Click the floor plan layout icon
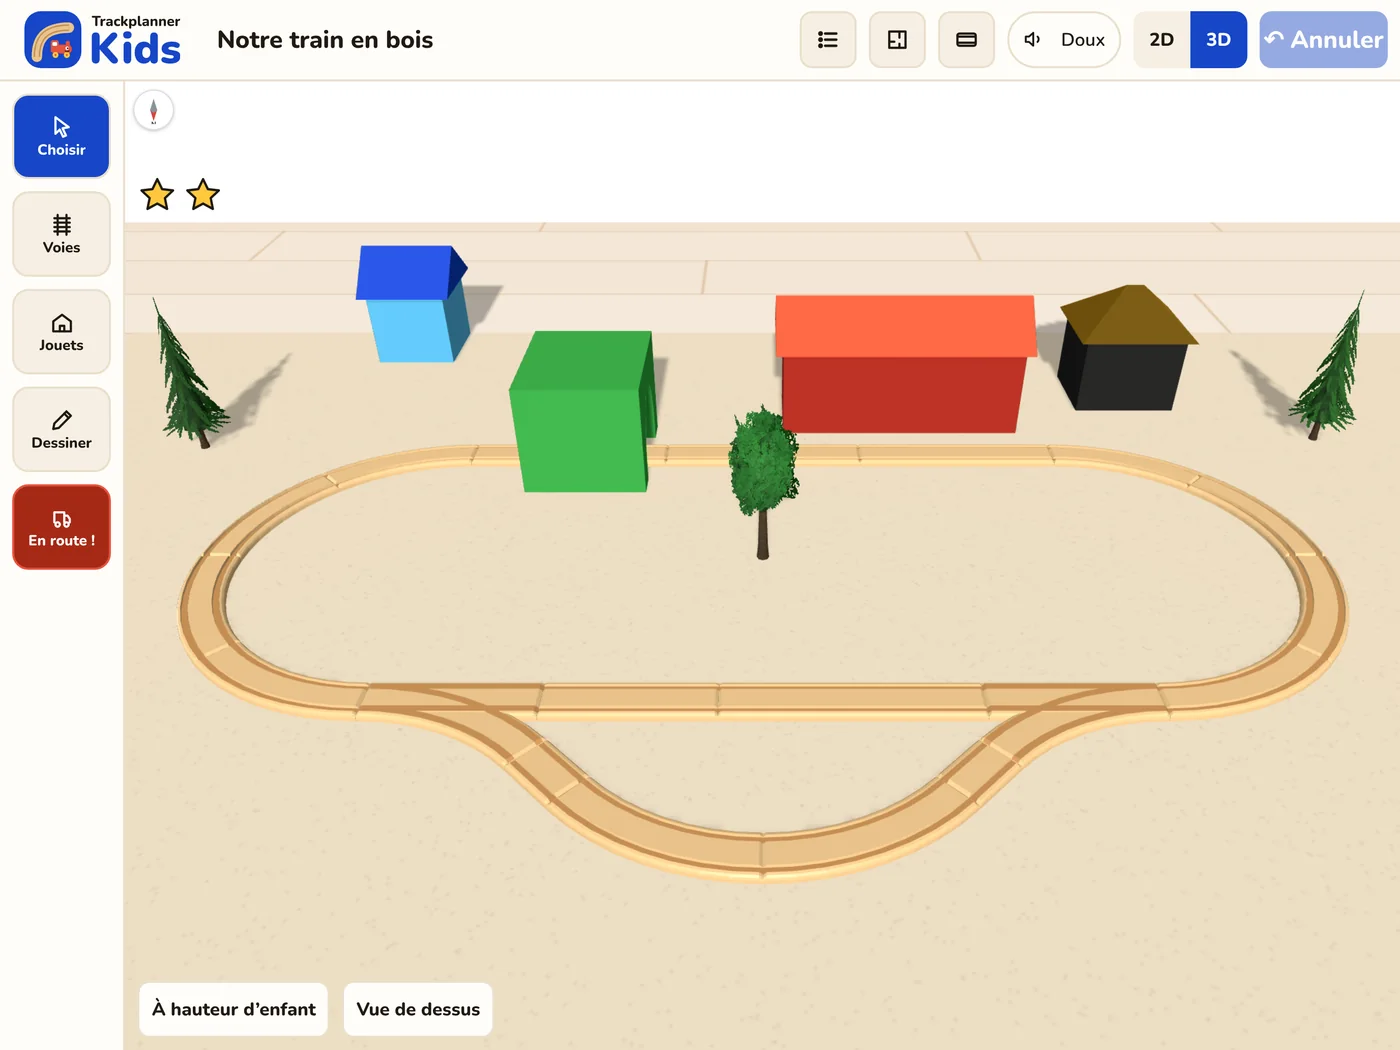The image size is (1400, 1050). click(897, 40)
